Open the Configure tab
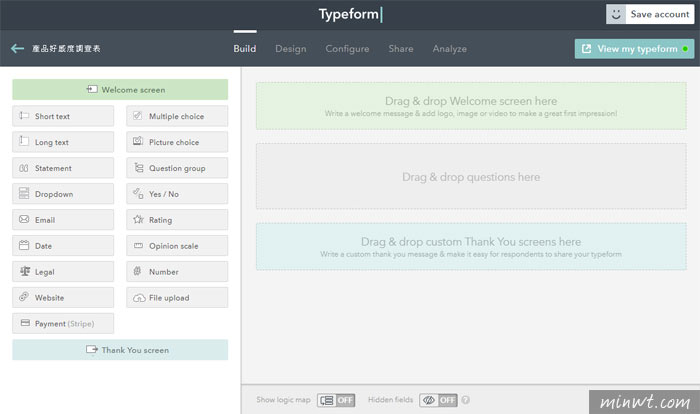700x414 pixels. (347, 49)
